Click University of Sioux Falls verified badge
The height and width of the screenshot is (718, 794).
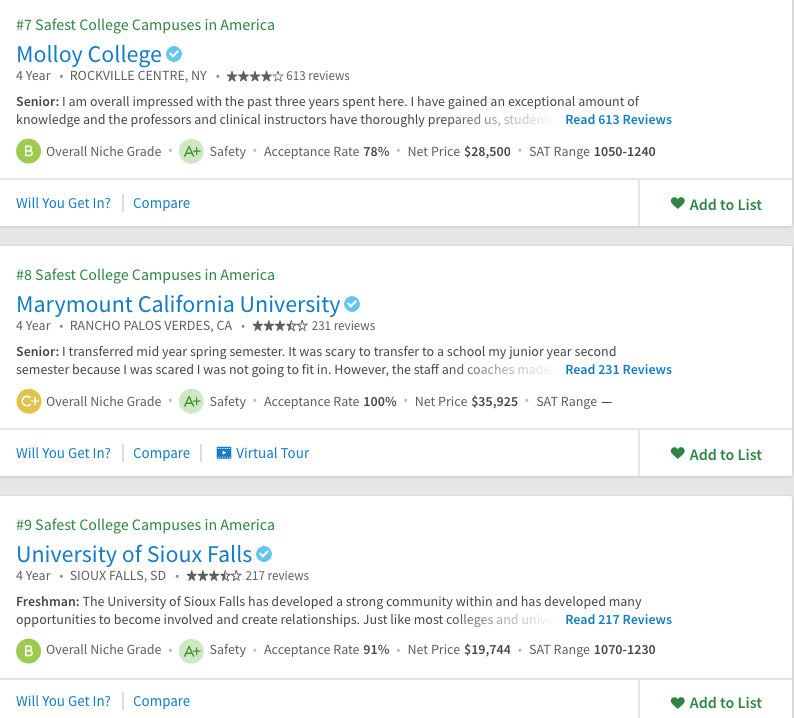264,554
